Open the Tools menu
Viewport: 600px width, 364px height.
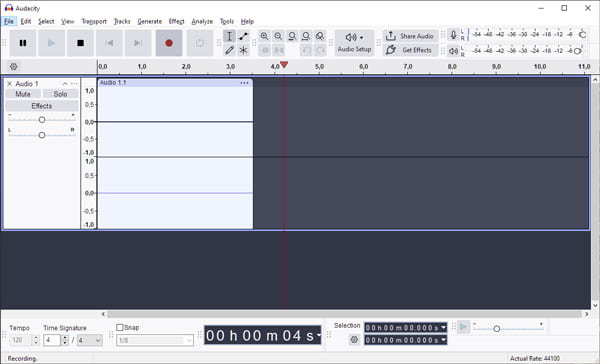[227, 21]
